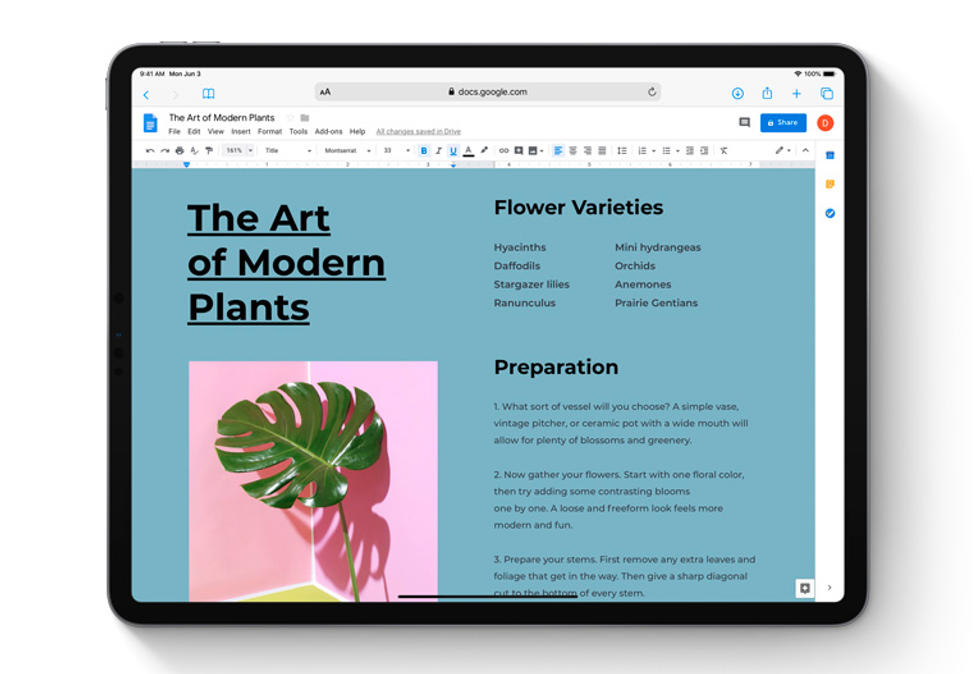The width and height of the screenshot is (980, 674).
Task: Insert a comment using the comment icon
Action: (518, 151)
